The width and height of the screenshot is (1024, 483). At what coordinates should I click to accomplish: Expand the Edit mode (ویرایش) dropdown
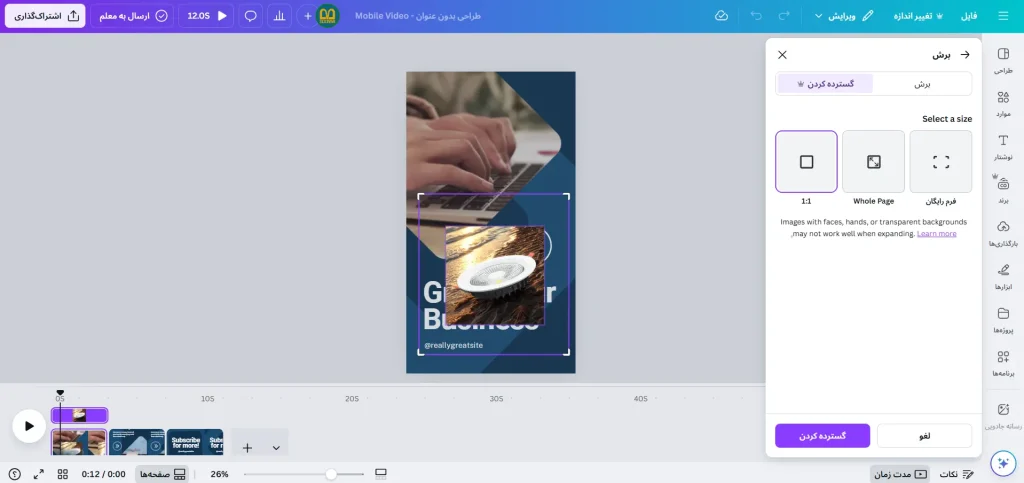pyautogui.click(x=844, y=16)
